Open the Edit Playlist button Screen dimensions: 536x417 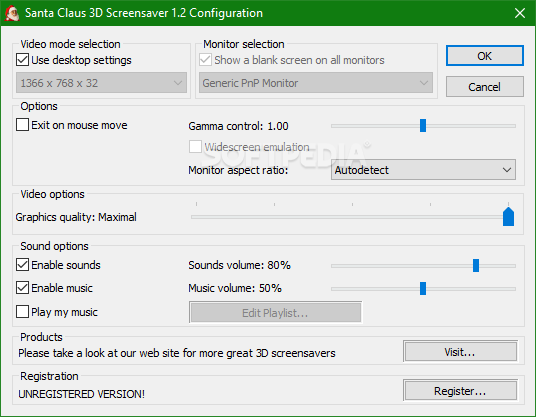275,312
